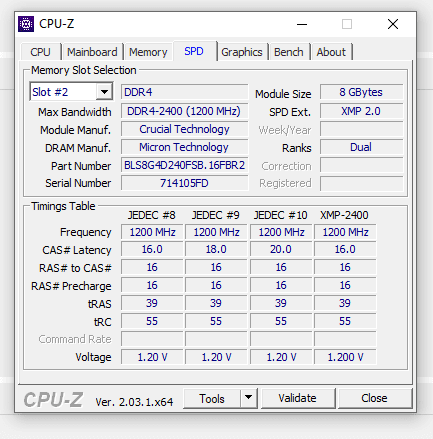Click the empty Week/Year field
433x439 pixels.
point(361,129)
